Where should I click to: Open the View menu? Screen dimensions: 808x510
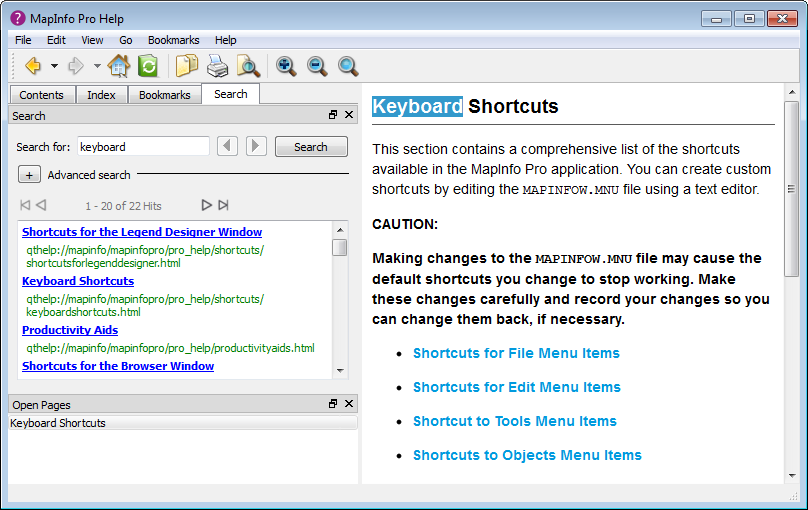tap(92, 40)
